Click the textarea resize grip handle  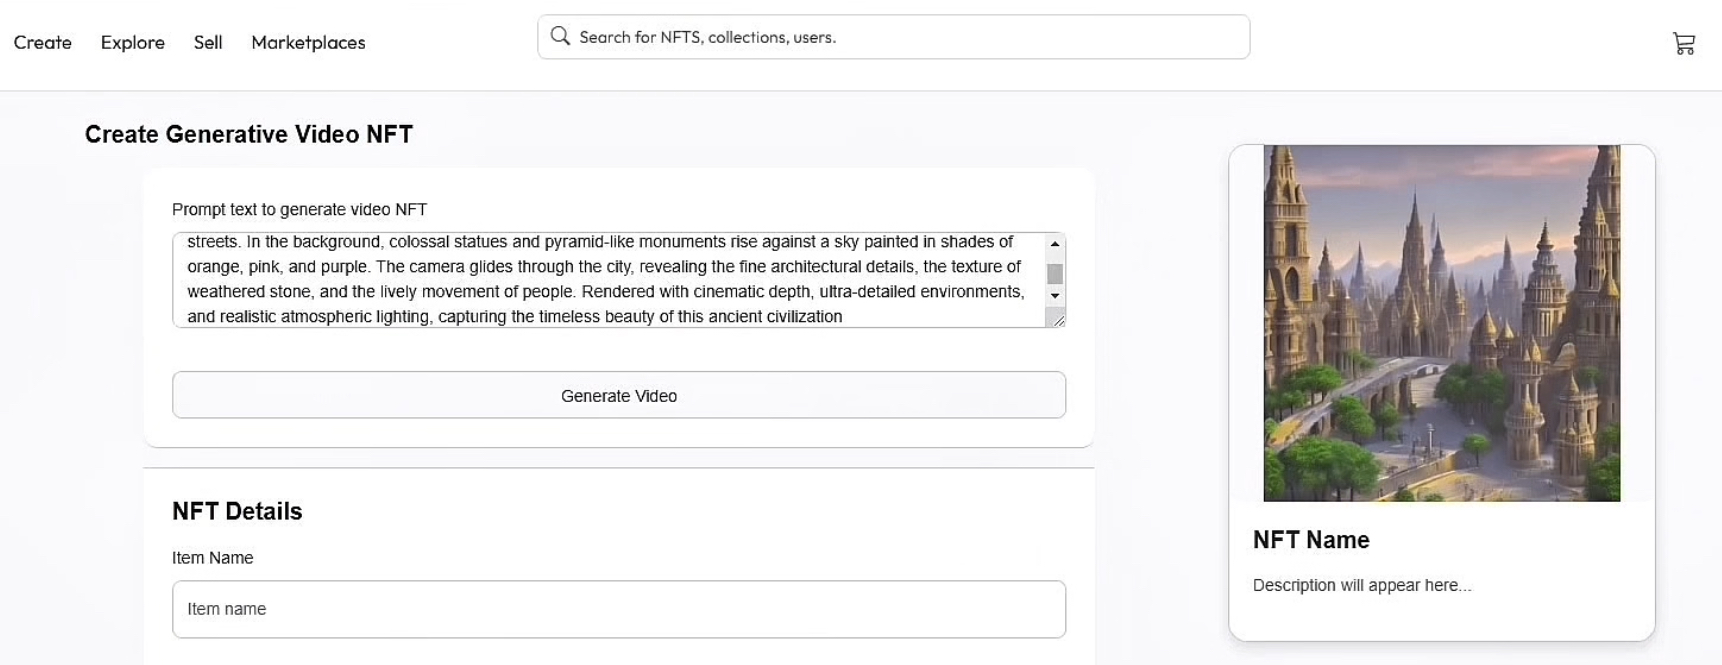[x=1056, y=318]
